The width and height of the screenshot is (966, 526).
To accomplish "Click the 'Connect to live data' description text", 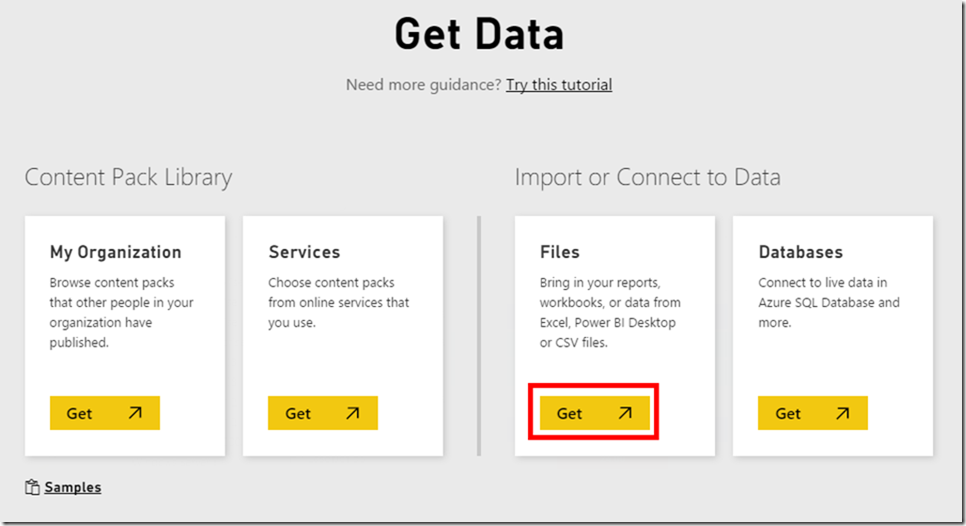I will click(829, 302).
